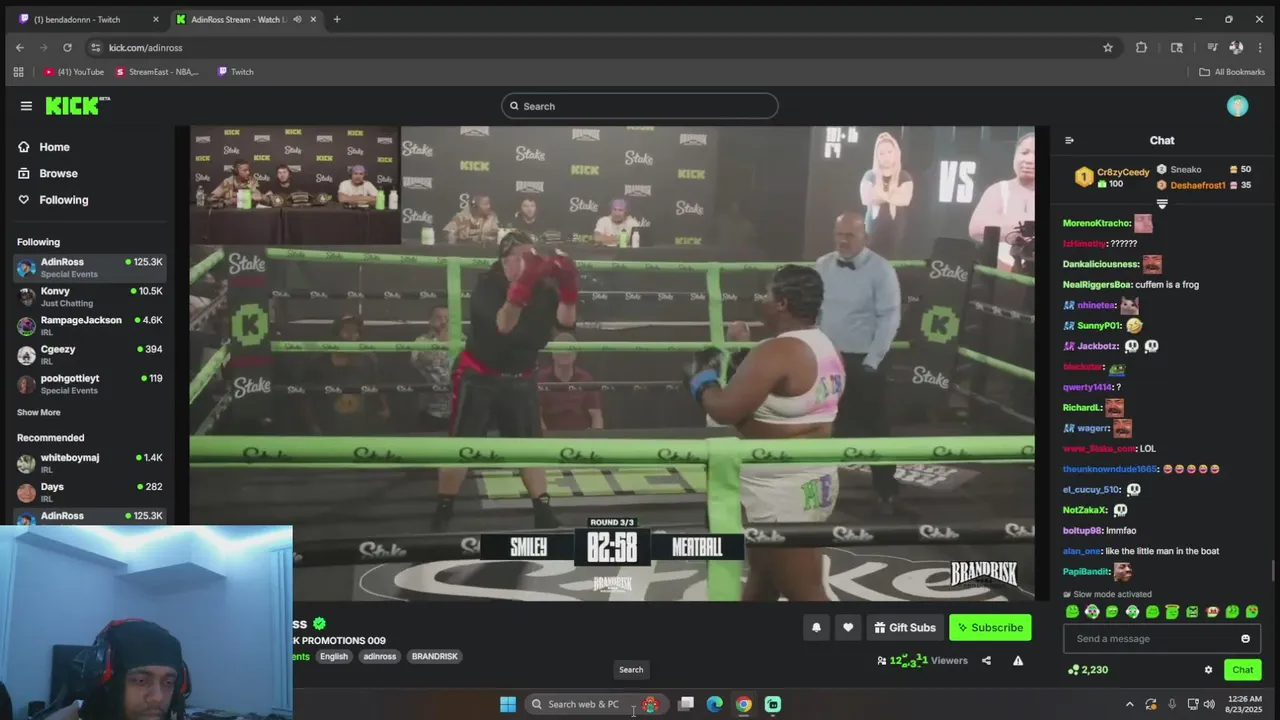Image resolution: width=1280 pixels, height=720 pixels.
Task: Open Chrome from the taskbar
Action: (x=744, y=704)
